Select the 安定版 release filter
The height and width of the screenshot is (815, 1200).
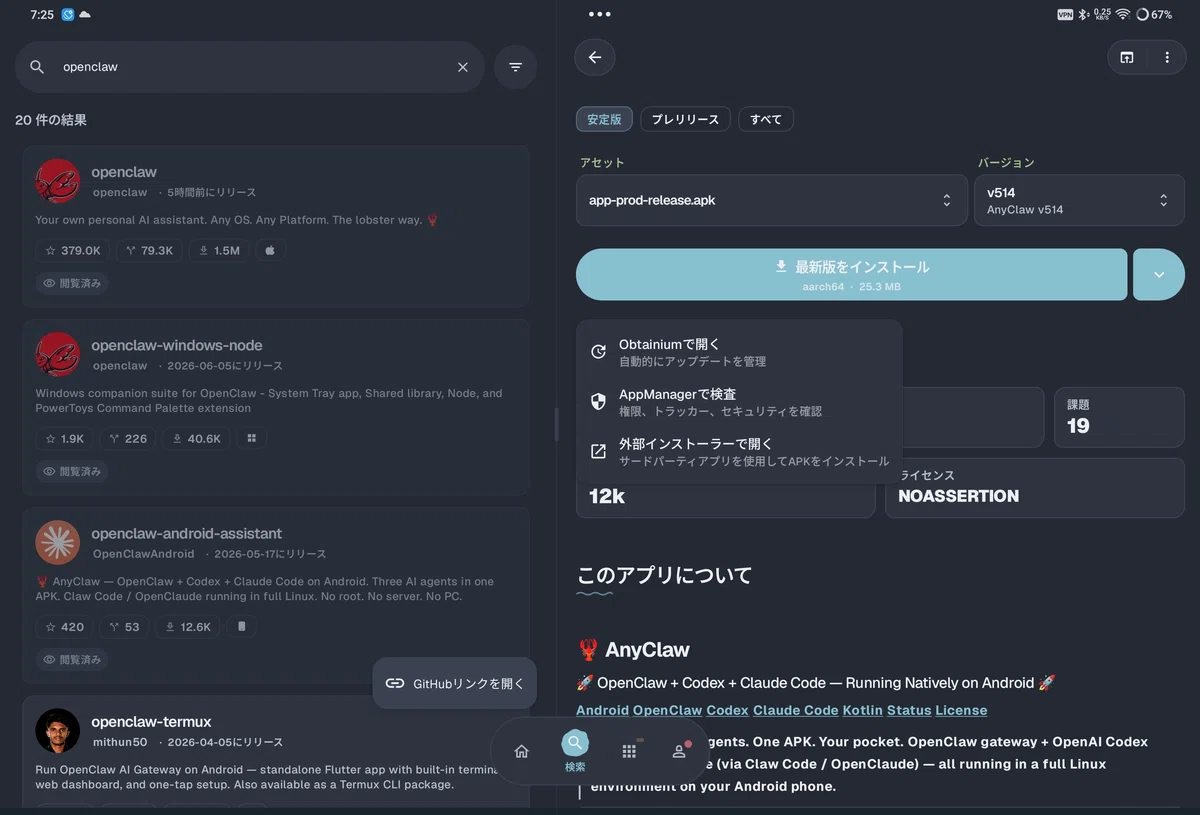[x=604, y=119]
